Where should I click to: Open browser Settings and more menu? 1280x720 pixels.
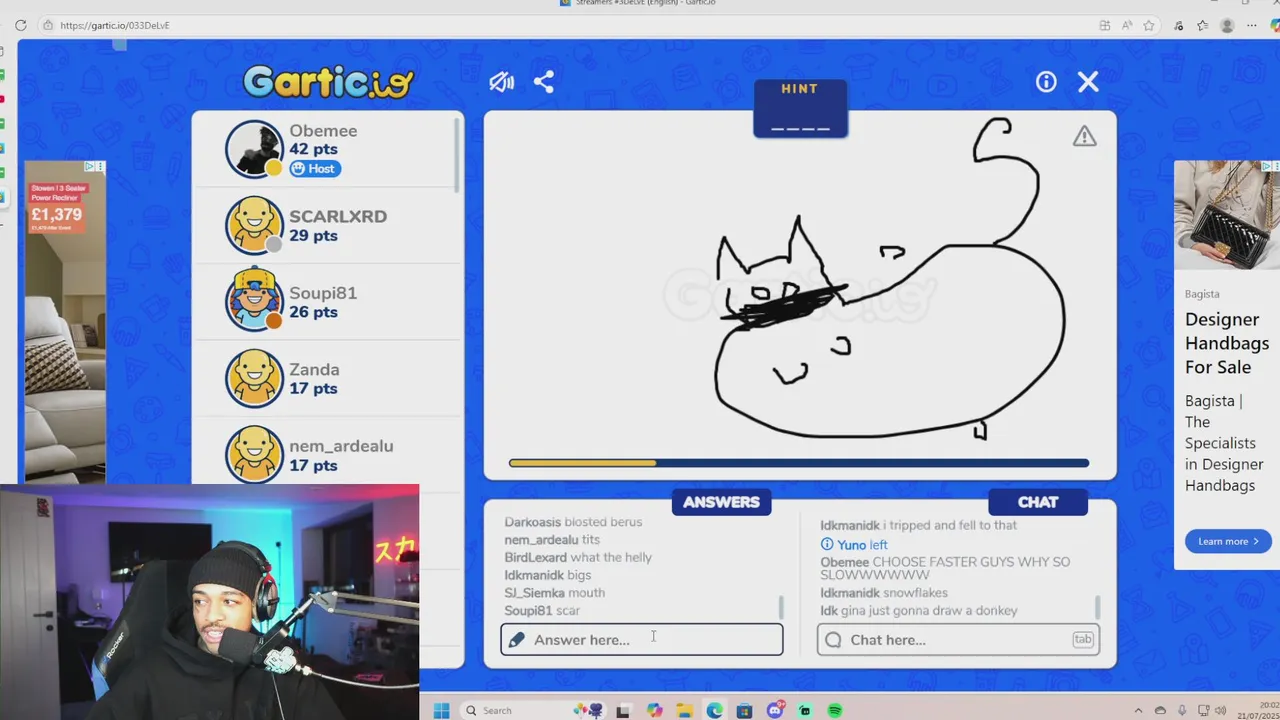pos(1252,25)
